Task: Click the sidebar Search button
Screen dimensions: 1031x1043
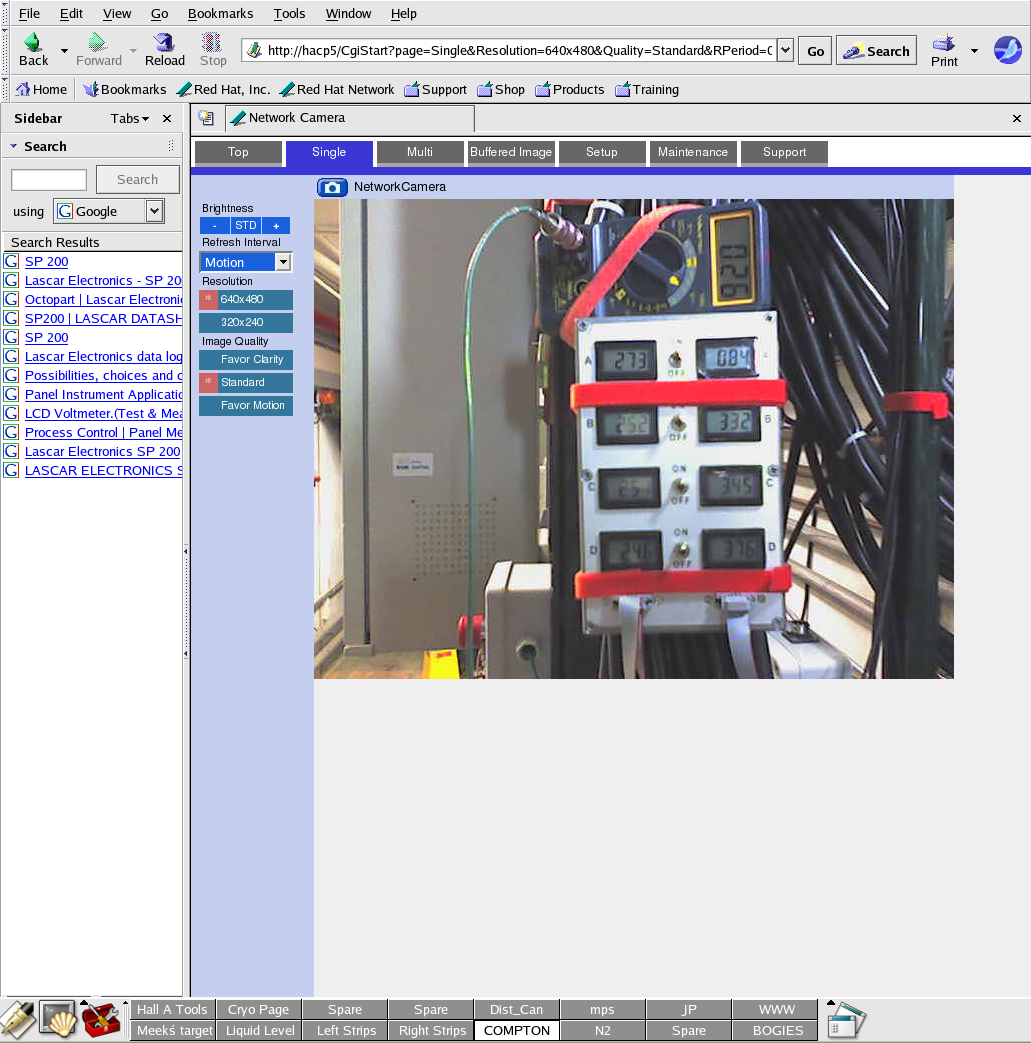Action: click(x=138, y=180)
